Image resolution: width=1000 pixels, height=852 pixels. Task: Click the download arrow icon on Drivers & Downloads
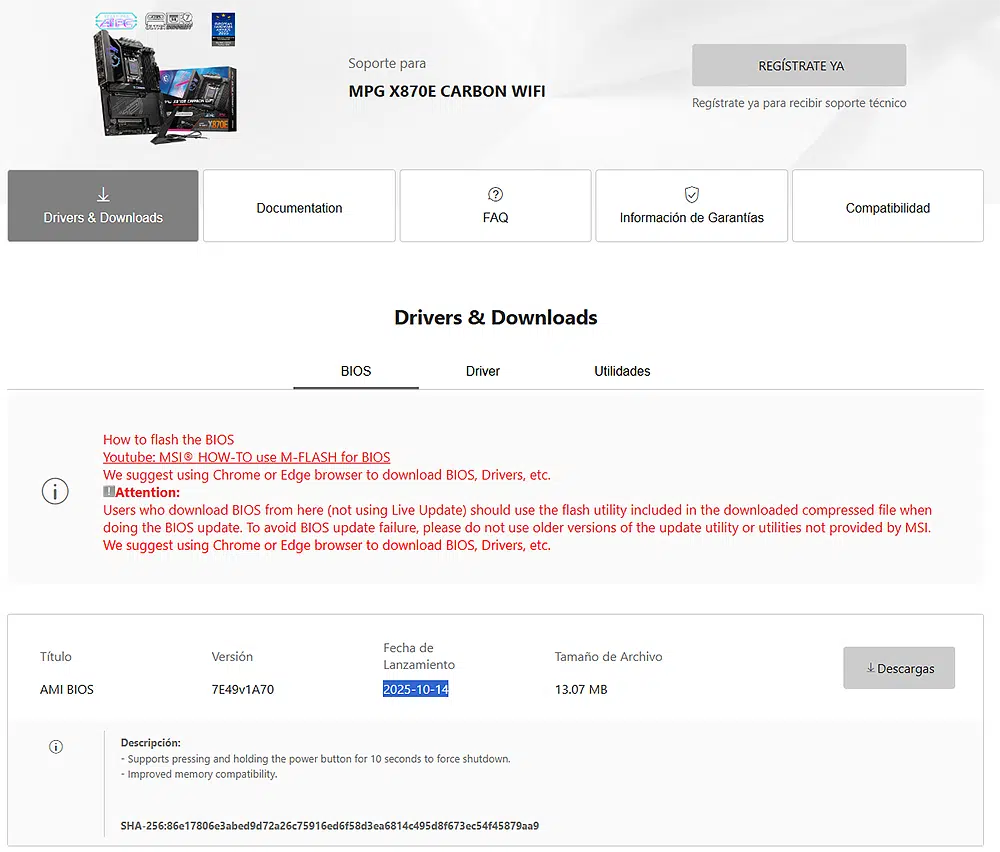point(103,195)
